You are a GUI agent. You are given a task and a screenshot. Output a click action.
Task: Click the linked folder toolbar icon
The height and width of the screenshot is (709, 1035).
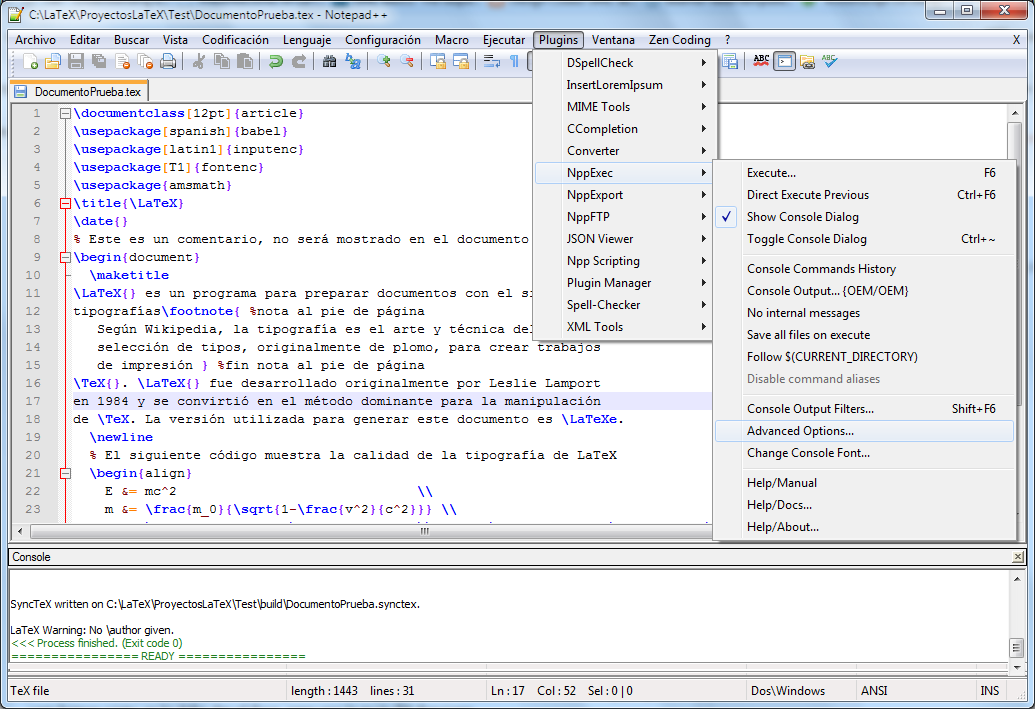(x=807, y=62)
